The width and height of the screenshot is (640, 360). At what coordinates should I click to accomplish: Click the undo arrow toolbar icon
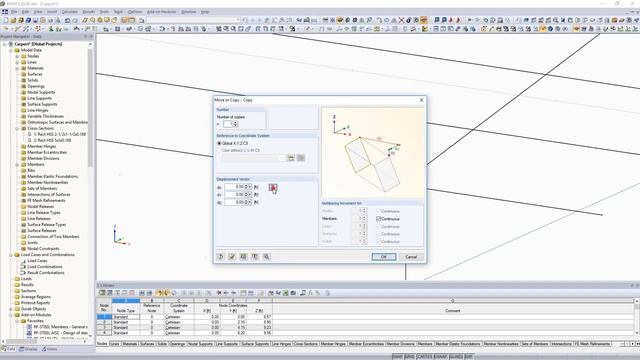67,20
